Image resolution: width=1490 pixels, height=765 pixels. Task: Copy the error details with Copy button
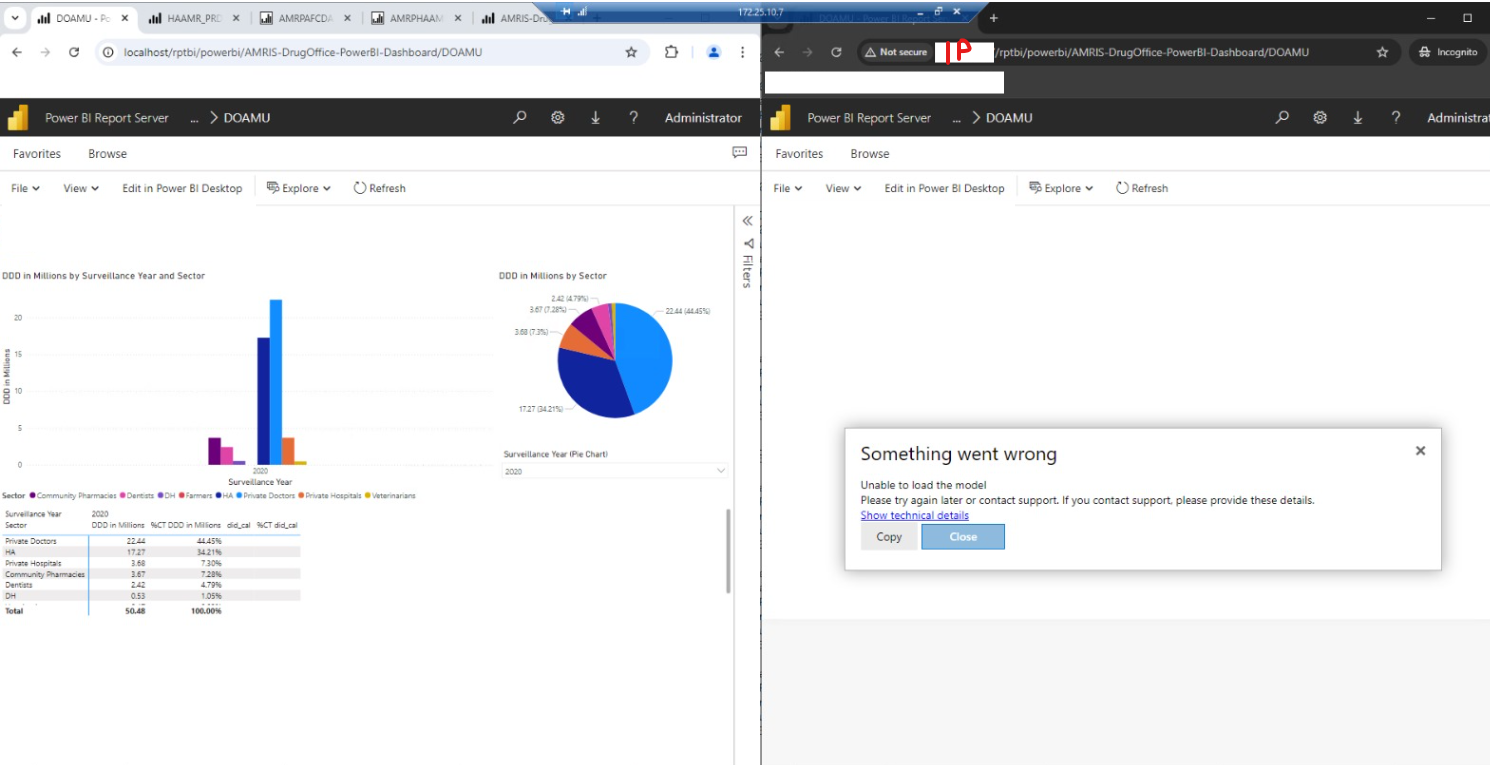(888, 536)
